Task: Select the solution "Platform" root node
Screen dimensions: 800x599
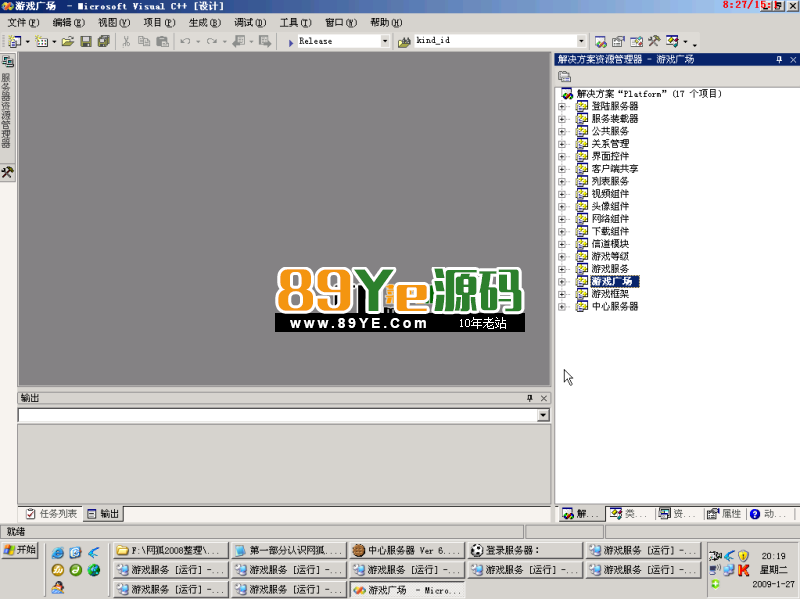Action: [648, 94]
